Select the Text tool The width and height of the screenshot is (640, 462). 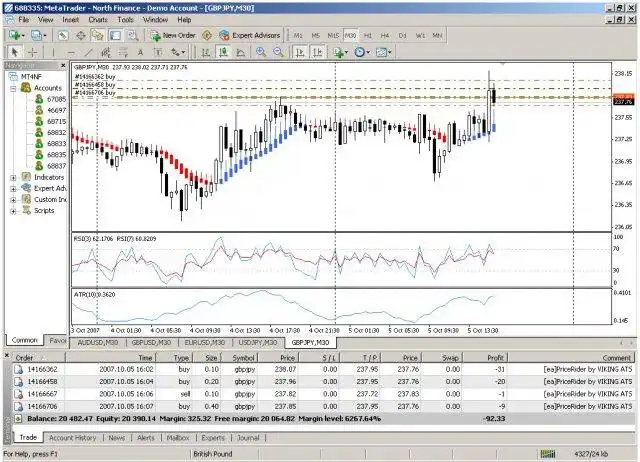point(140,52)
